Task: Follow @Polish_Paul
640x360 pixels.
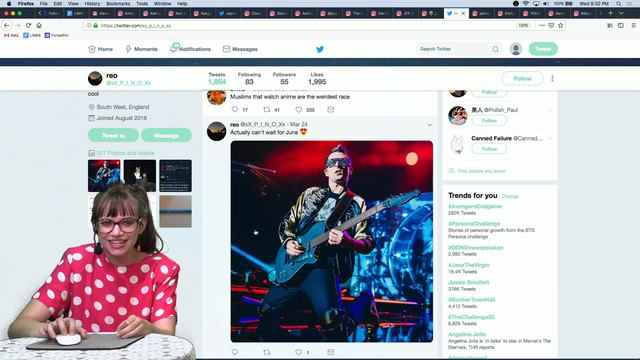Action: 489,120
